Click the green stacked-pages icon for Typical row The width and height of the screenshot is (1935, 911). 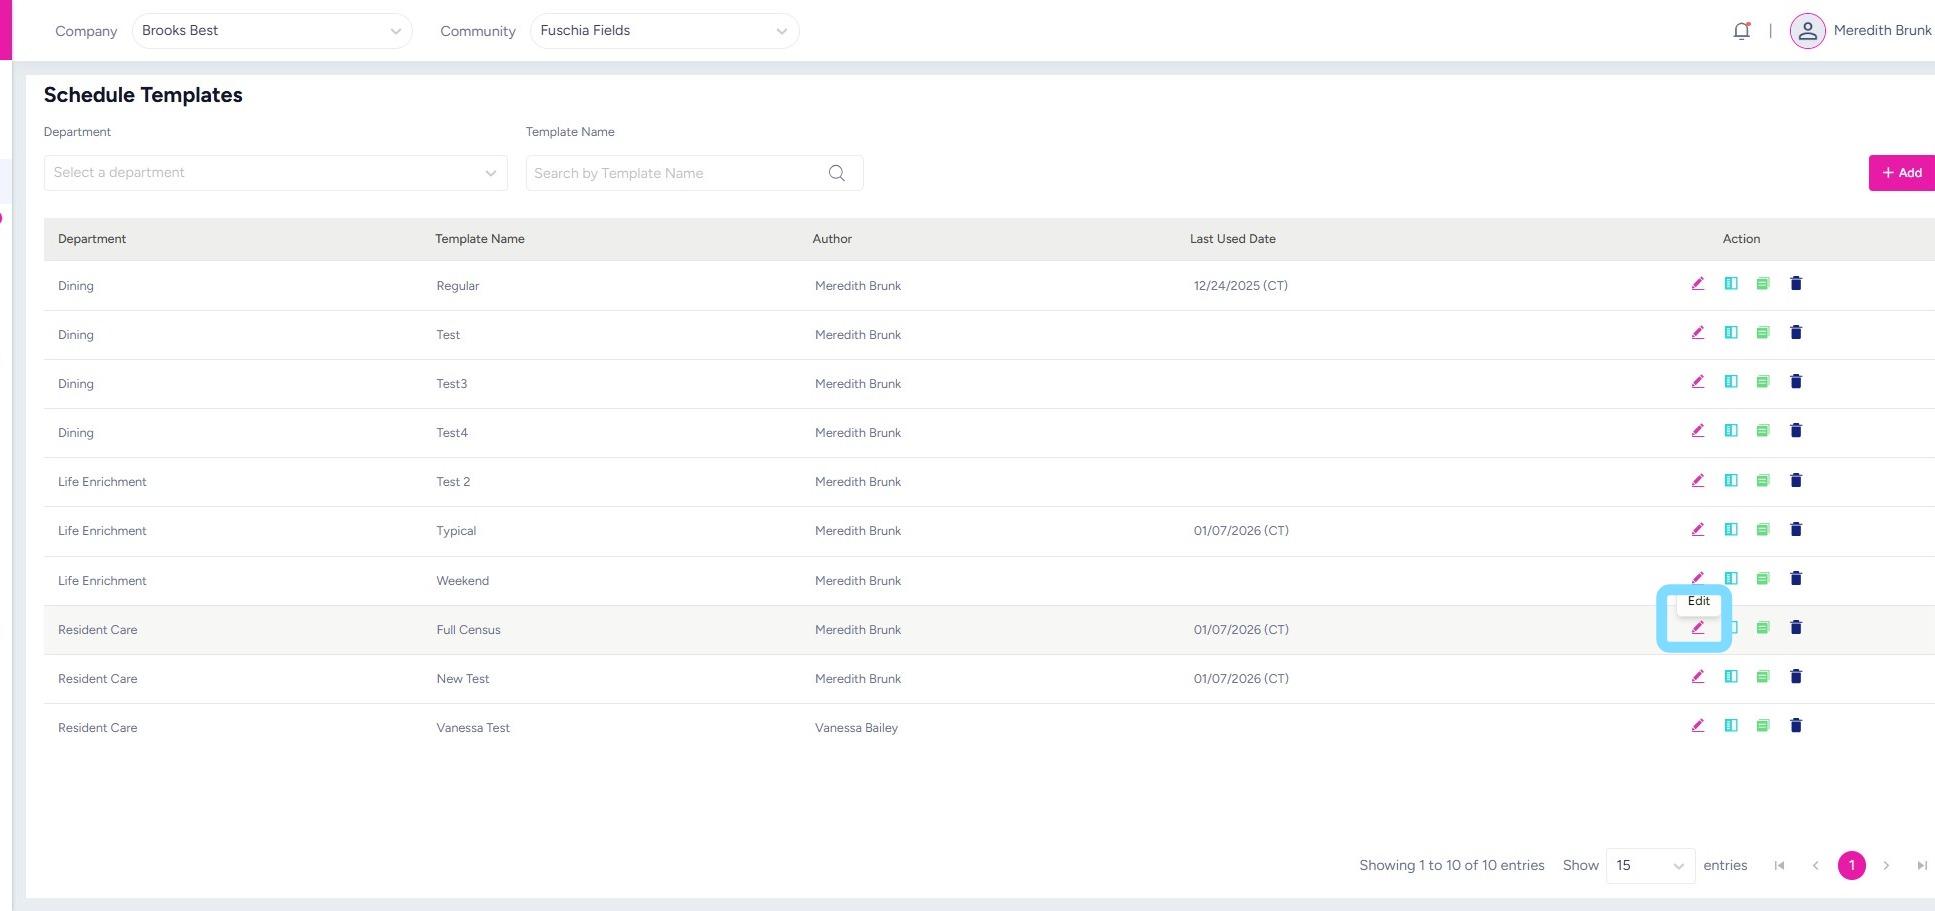pyautogui.click(x=1762, y=530)
